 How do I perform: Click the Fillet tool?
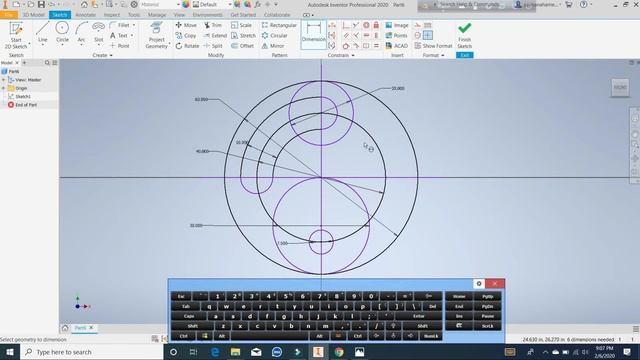[x=120, y=25]
